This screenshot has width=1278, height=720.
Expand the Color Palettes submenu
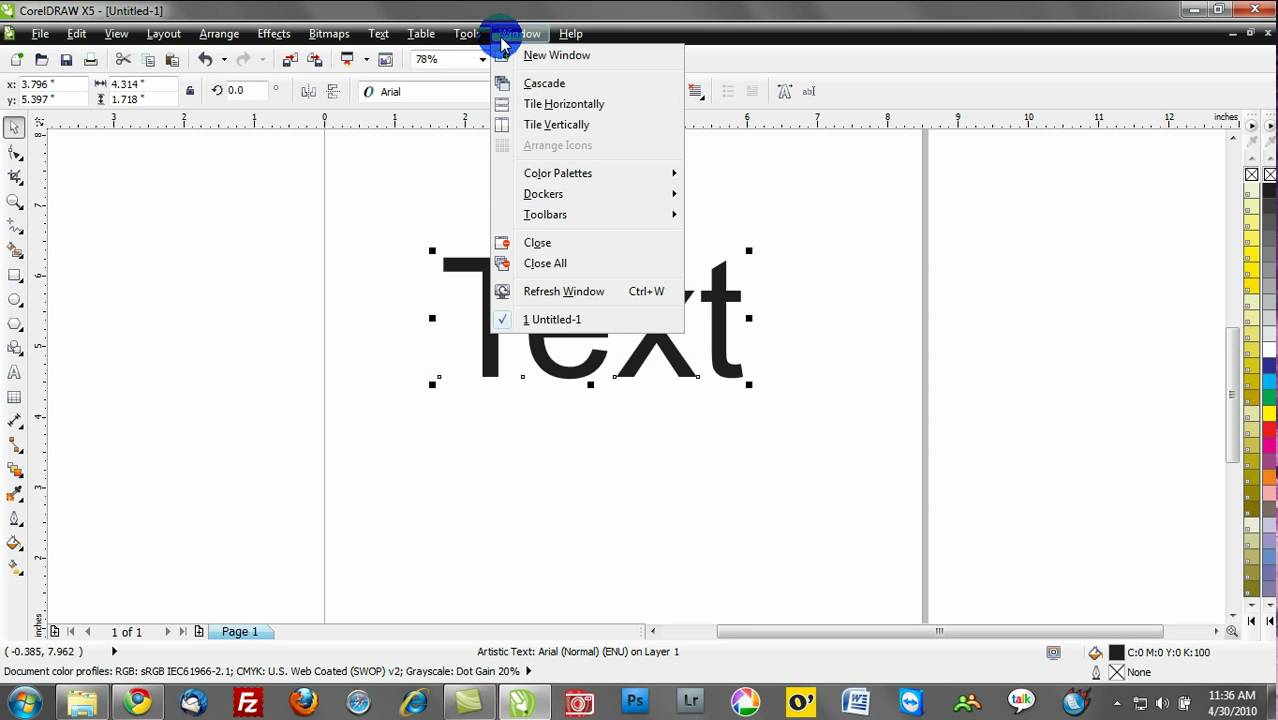587,173
